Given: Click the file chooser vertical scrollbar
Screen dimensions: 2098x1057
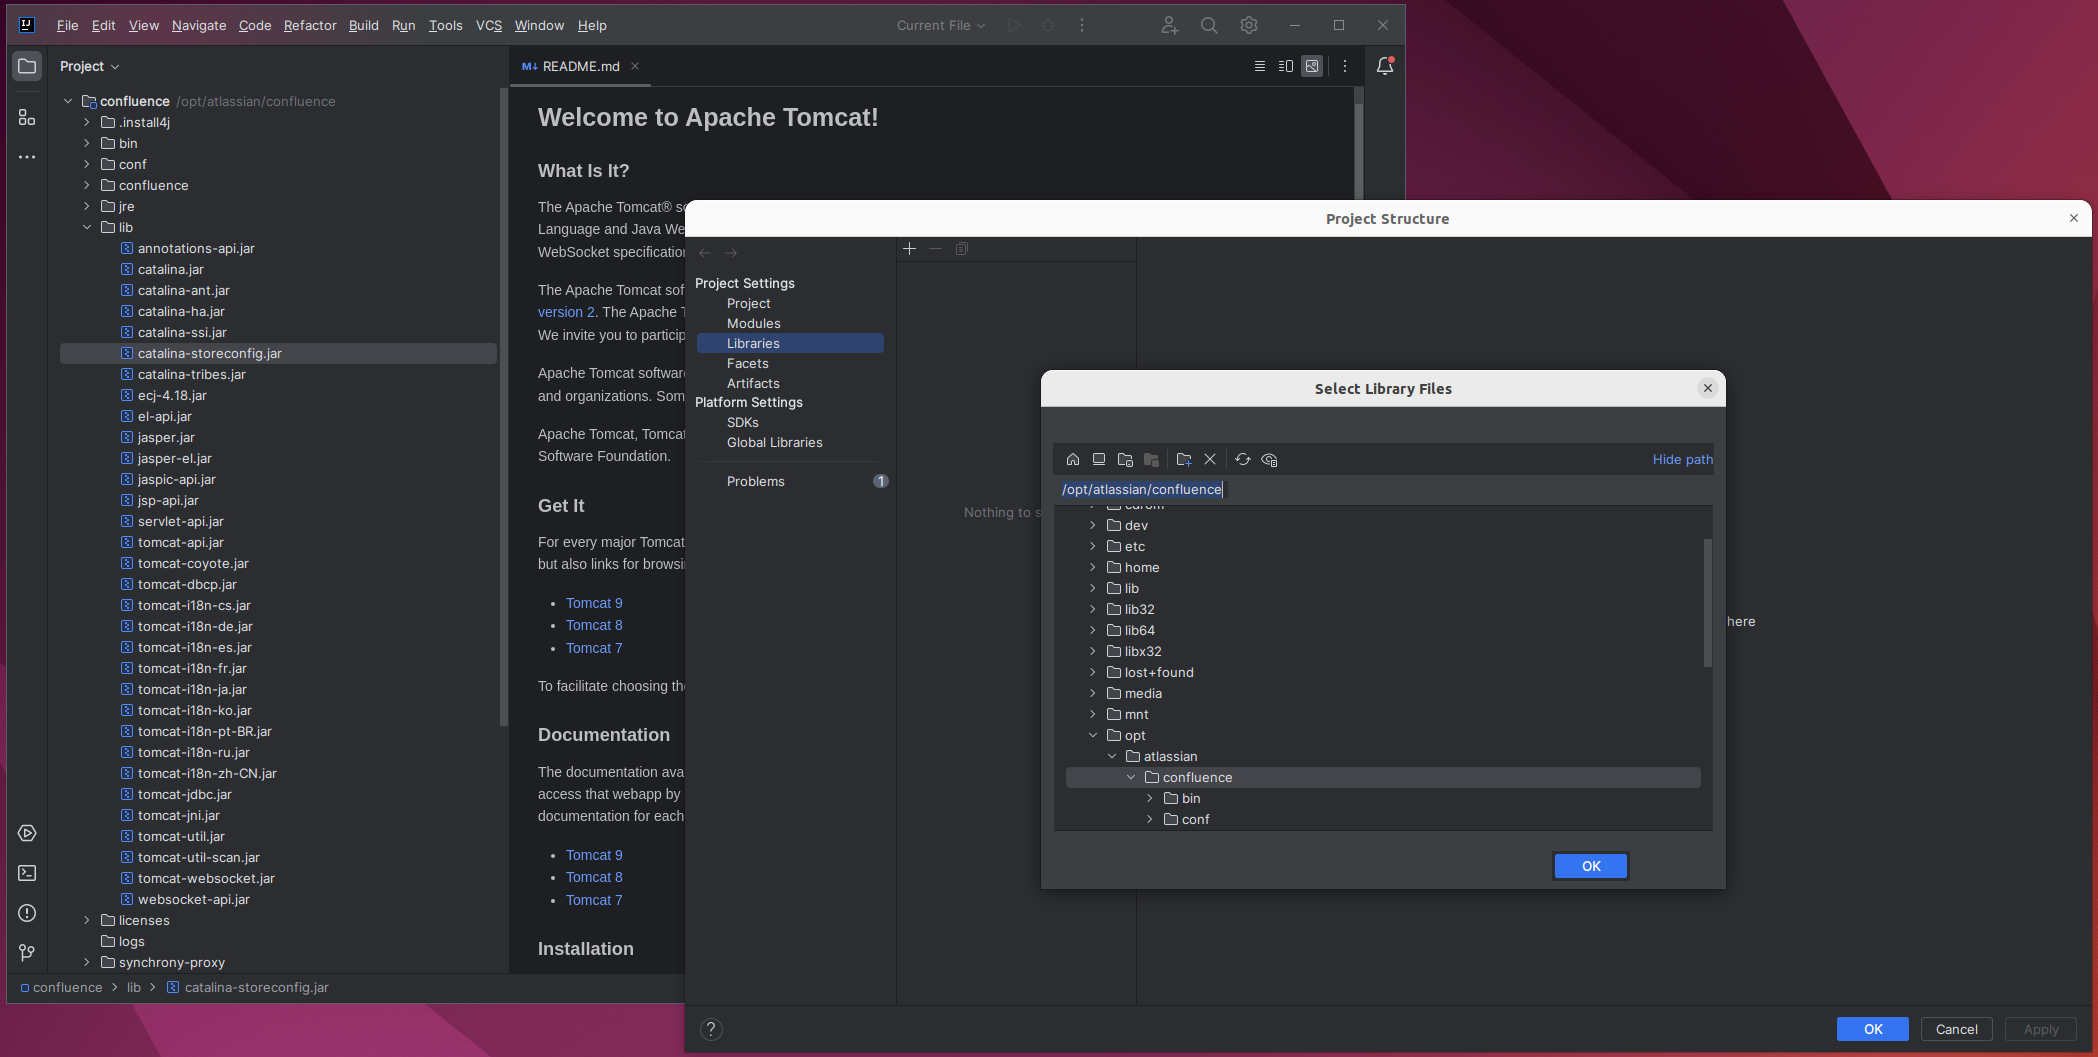Looking at the screenshot, I should pos(1708,603).
